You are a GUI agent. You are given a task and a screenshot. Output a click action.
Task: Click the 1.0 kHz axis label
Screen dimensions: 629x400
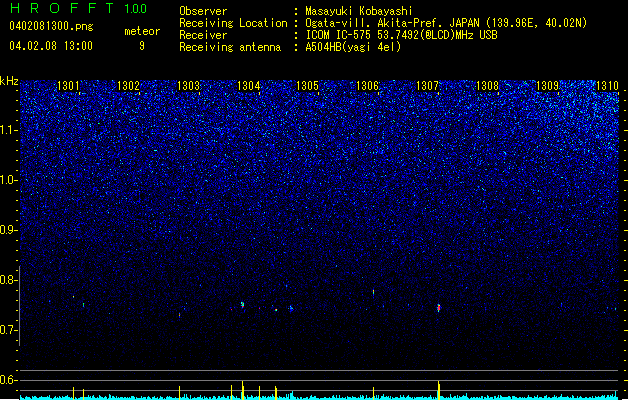9,180
